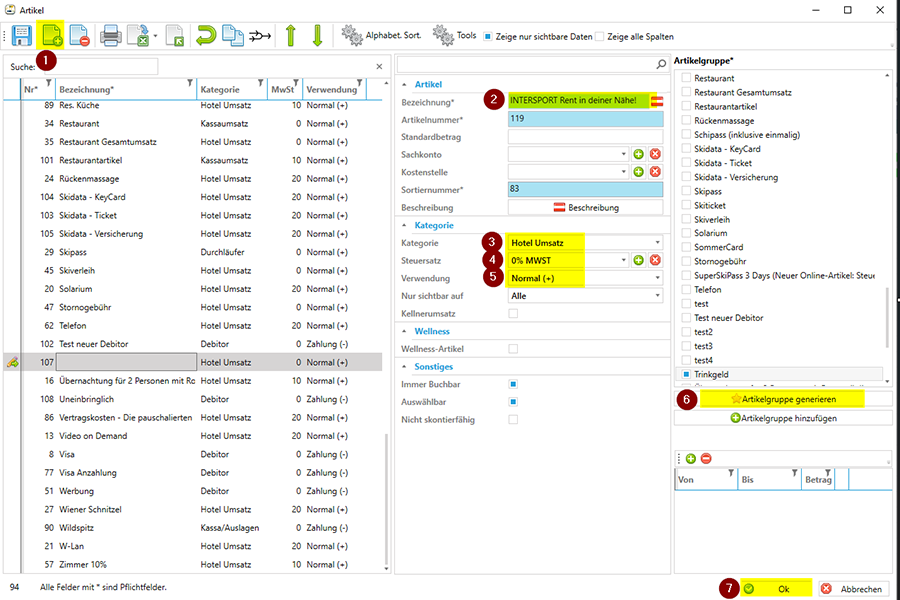Click the new article icon
900x600 pixels.
pos(51,37)
